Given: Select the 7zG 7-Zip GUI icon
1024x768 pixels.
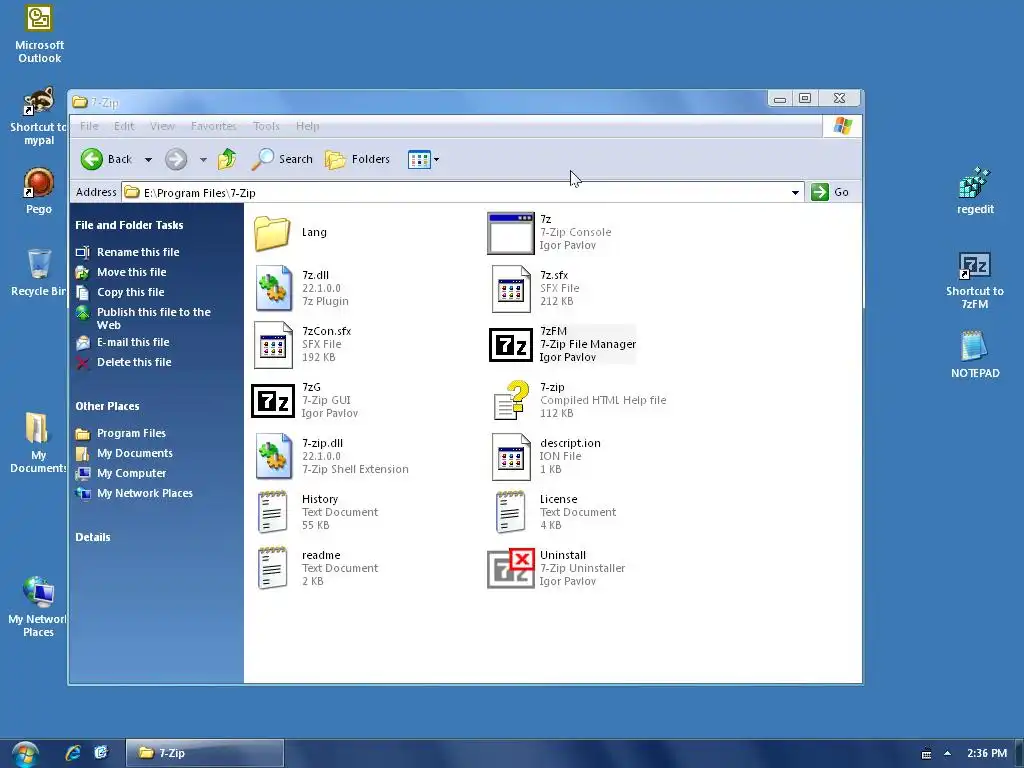Looking at the screenshot, I should (x=273, y=400).
